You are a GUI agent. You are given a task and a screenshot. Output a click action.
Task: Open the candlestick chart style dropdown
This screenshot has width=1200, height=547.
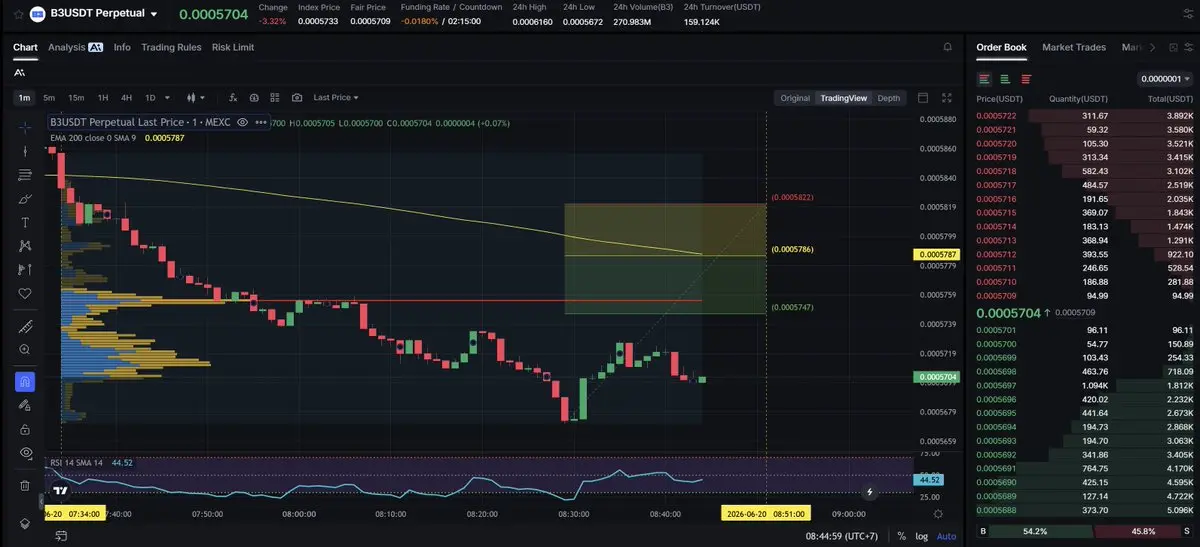point(195,98)
